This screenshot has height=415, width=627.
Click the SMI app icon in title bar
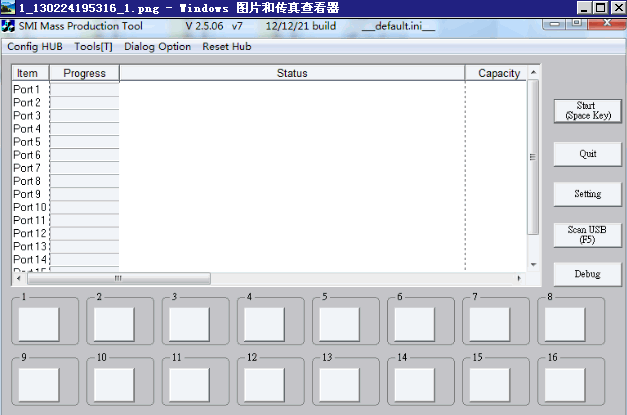8,25
